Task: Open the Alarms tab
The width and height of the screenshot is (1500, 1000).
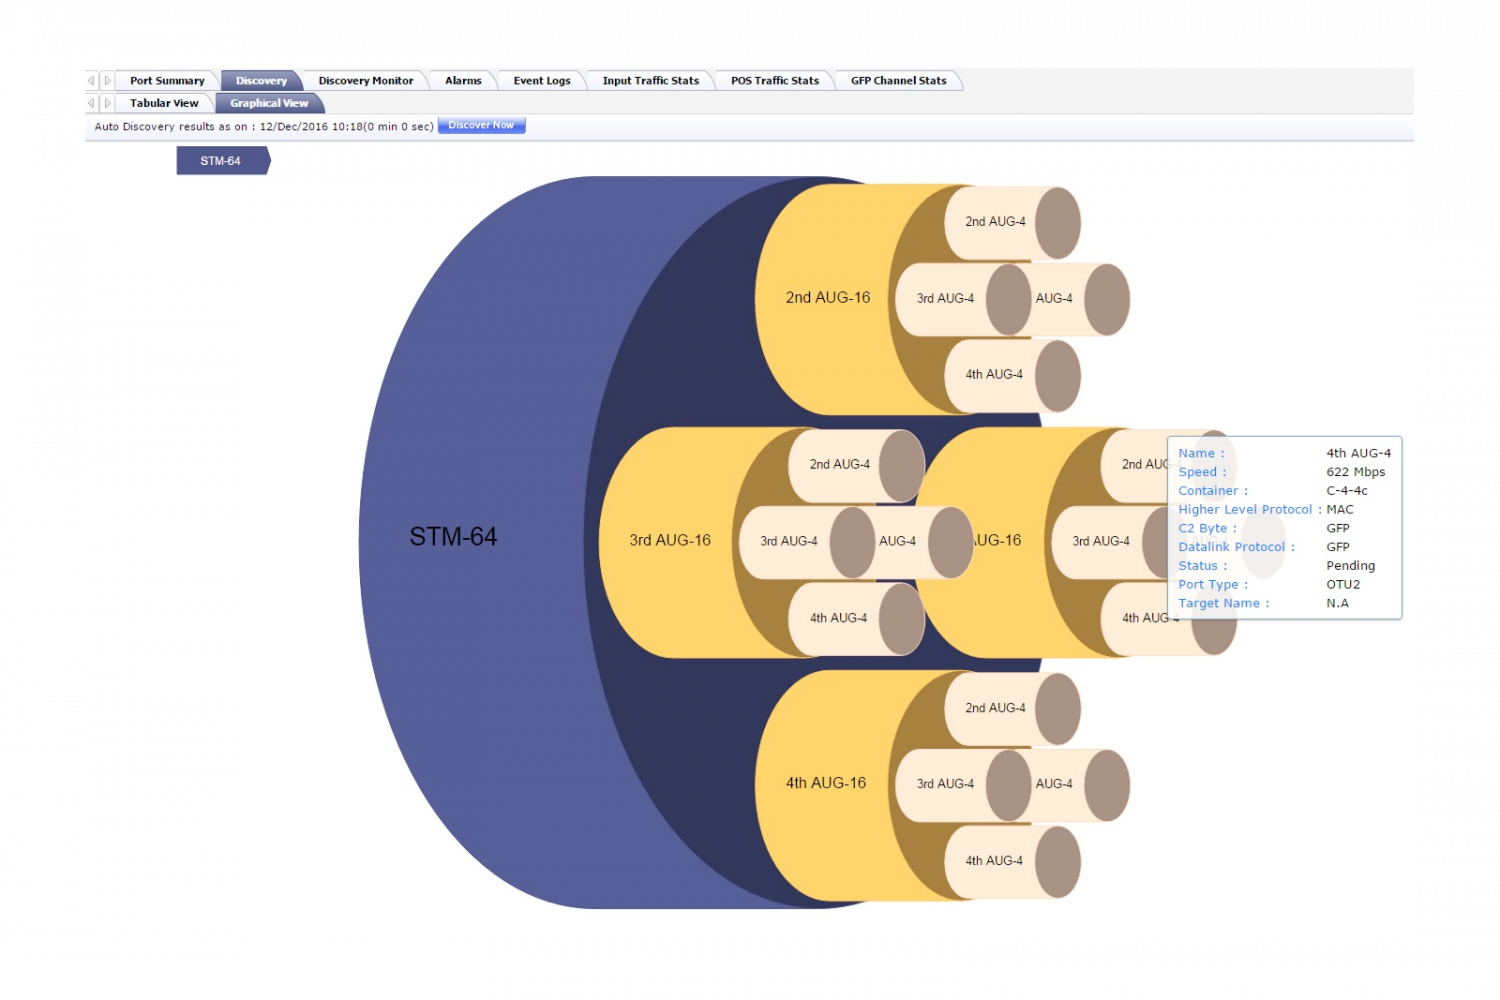Action: [x=463, y=81]
